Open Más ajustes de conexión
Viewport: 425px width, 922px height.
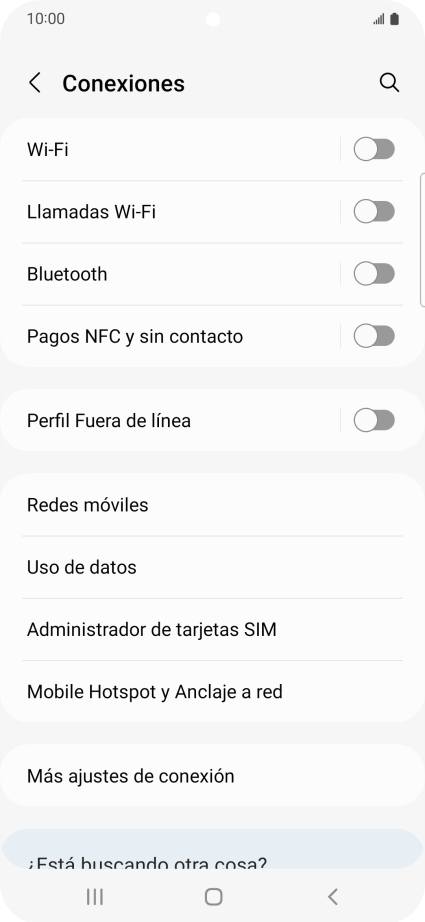[x=212, y=776]
